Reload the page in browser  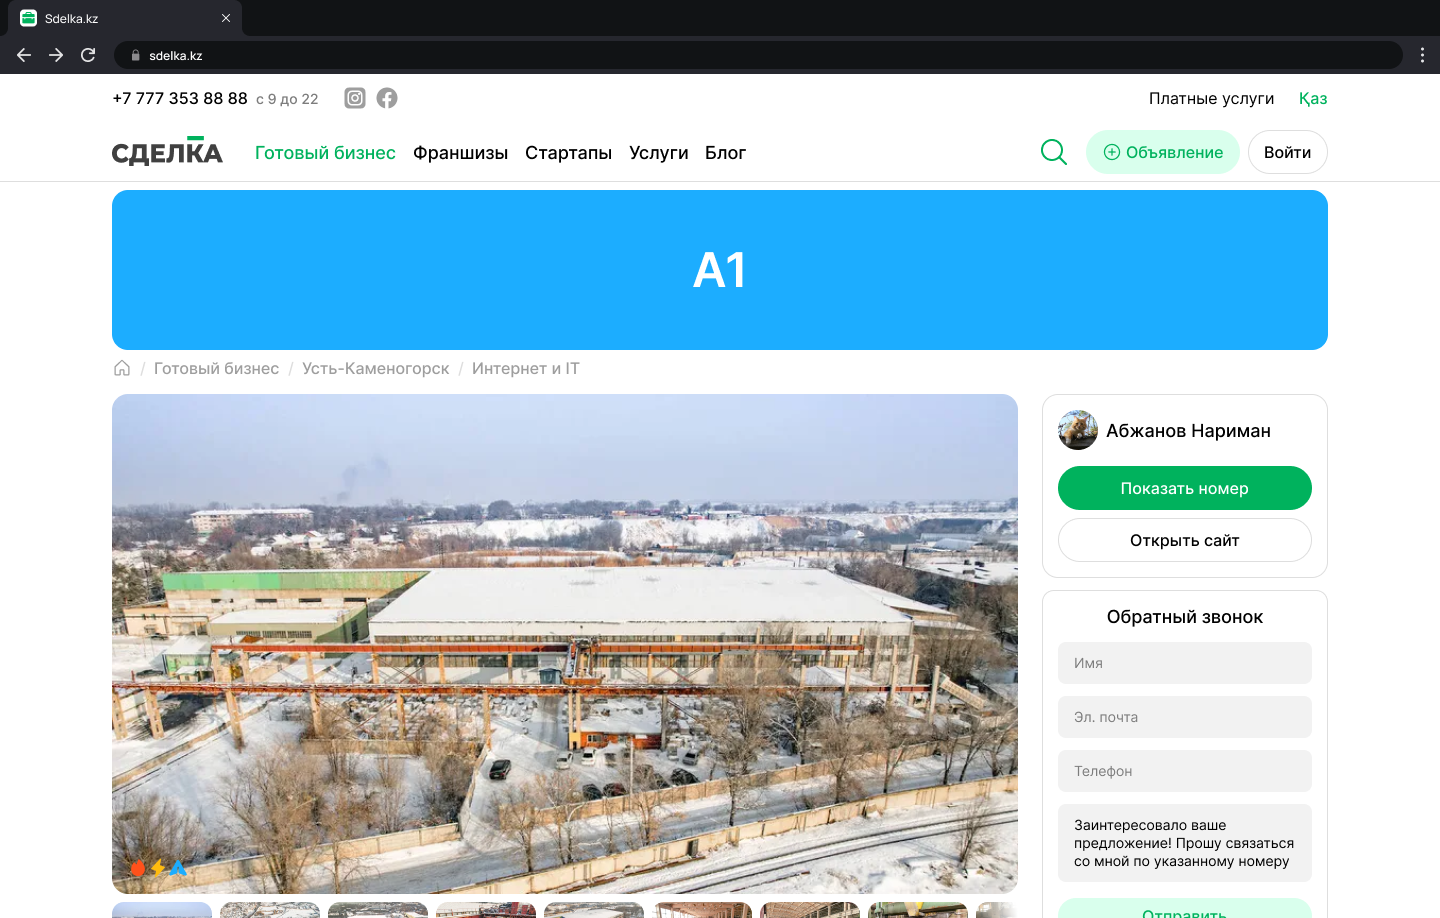click(88, 55)
